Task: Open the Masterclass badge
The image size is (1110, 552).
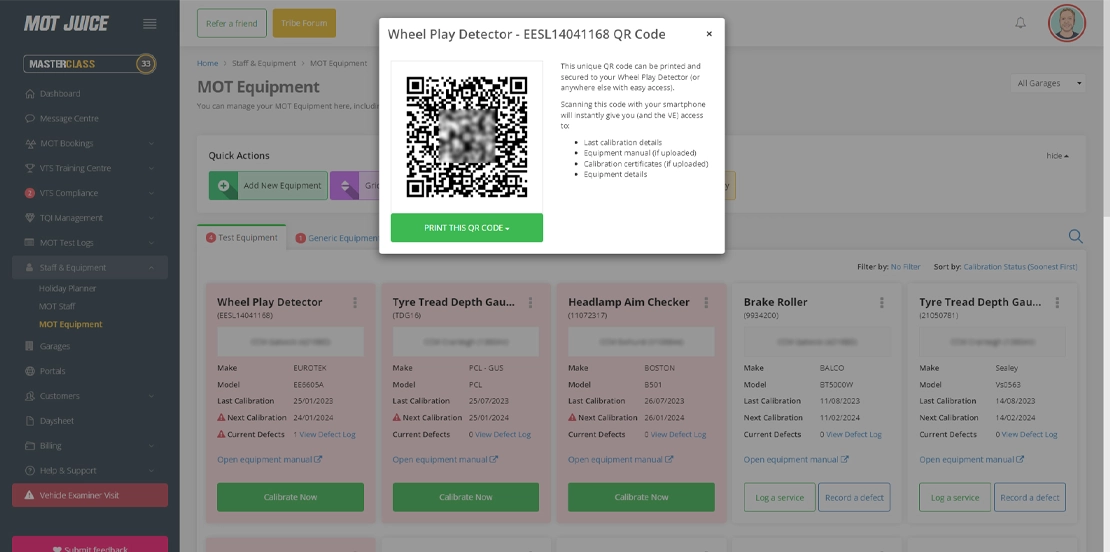Action: 89,64
